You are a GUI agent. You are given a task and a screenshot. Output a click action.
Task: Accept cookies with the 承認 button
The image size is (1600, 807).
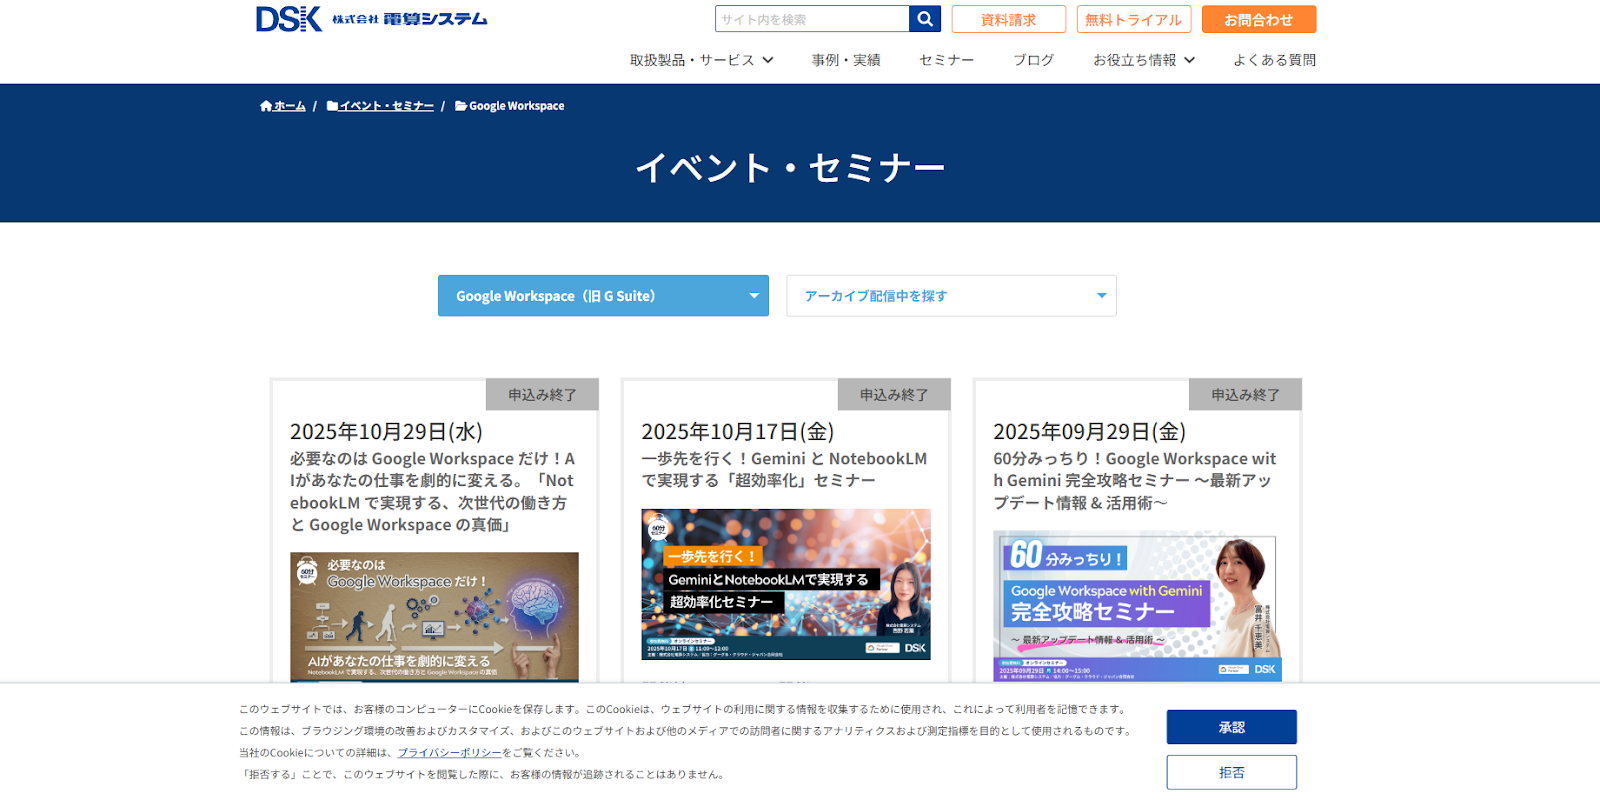(x=1231, y=727)
